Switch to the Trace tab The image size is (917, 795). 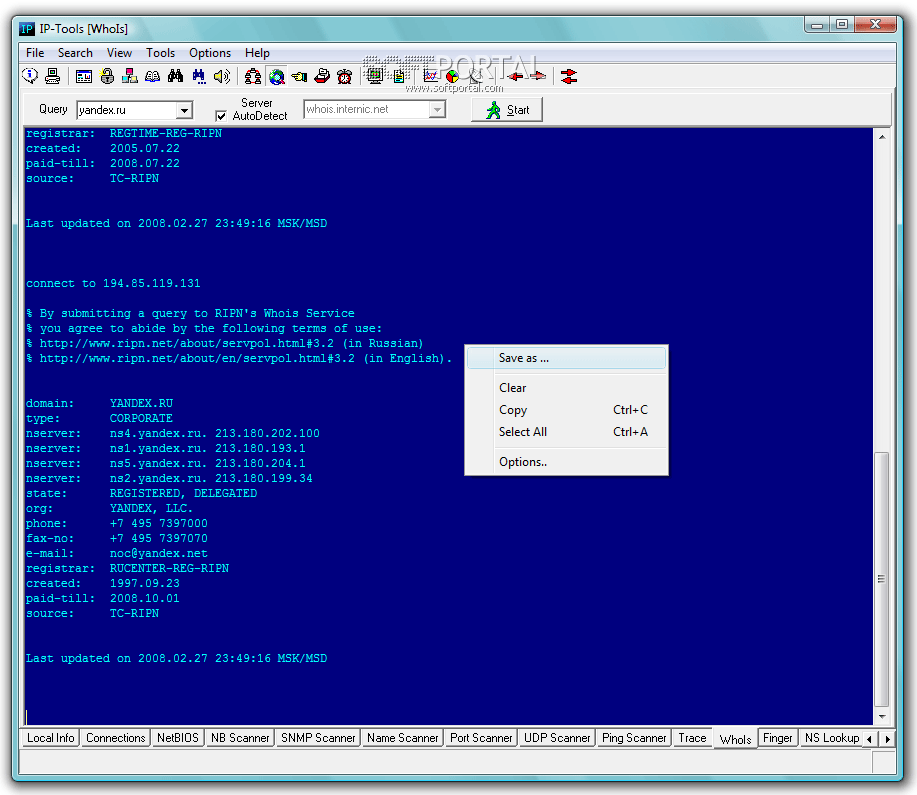tap(692, 738)
